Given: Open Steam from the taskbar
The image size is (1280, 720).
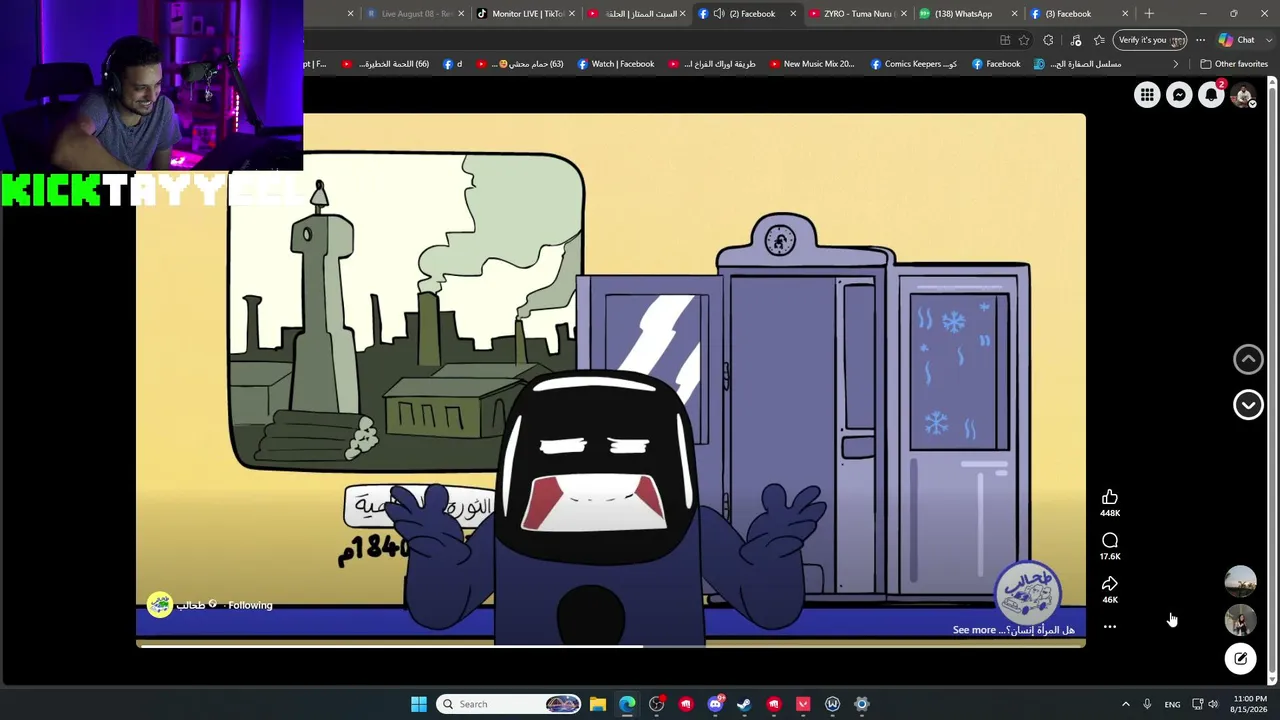Looking at the screenshot, I should [744, 704].
